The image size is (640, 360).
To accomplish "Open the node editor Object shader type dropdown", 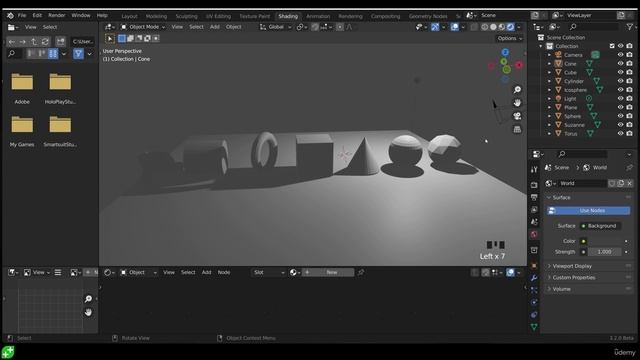I will (138, 272).
